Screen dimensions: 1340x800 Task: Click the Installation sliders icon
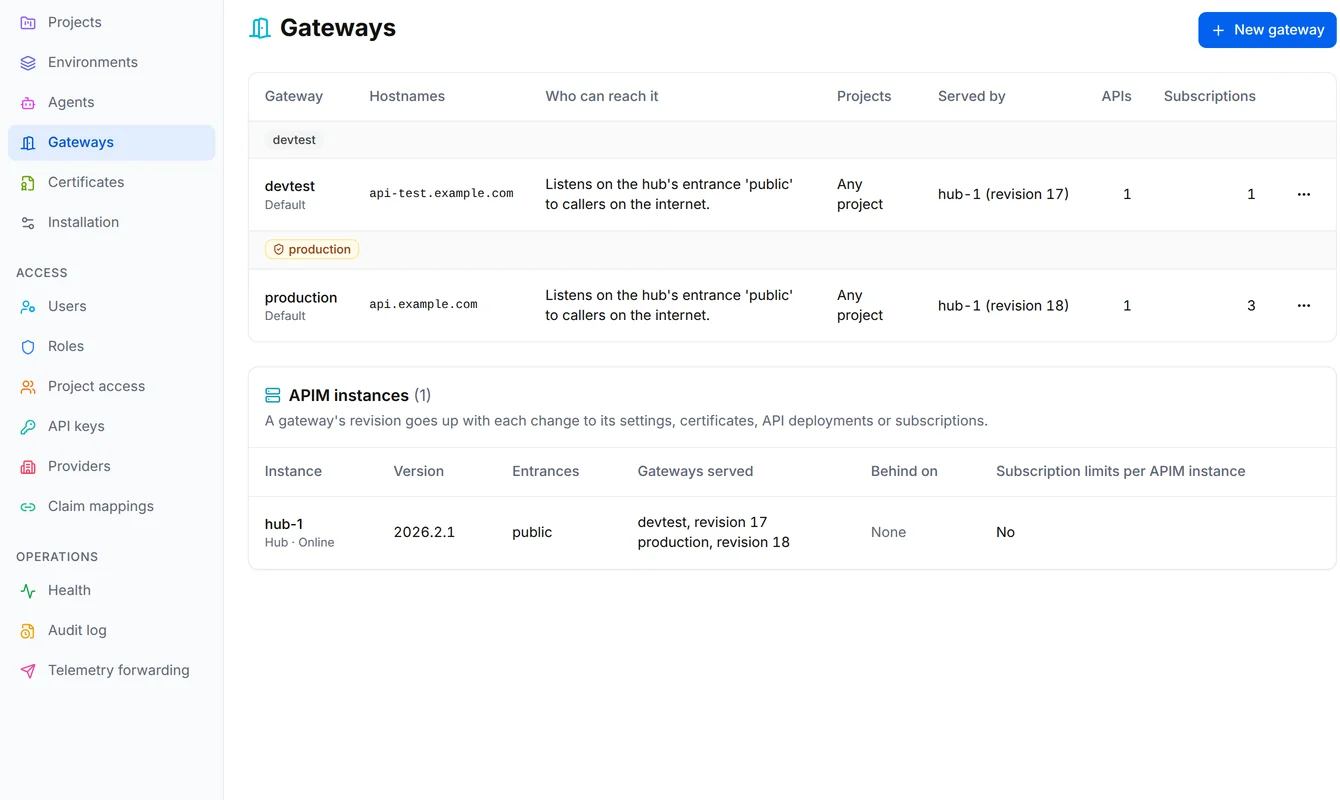coord(28,222)
